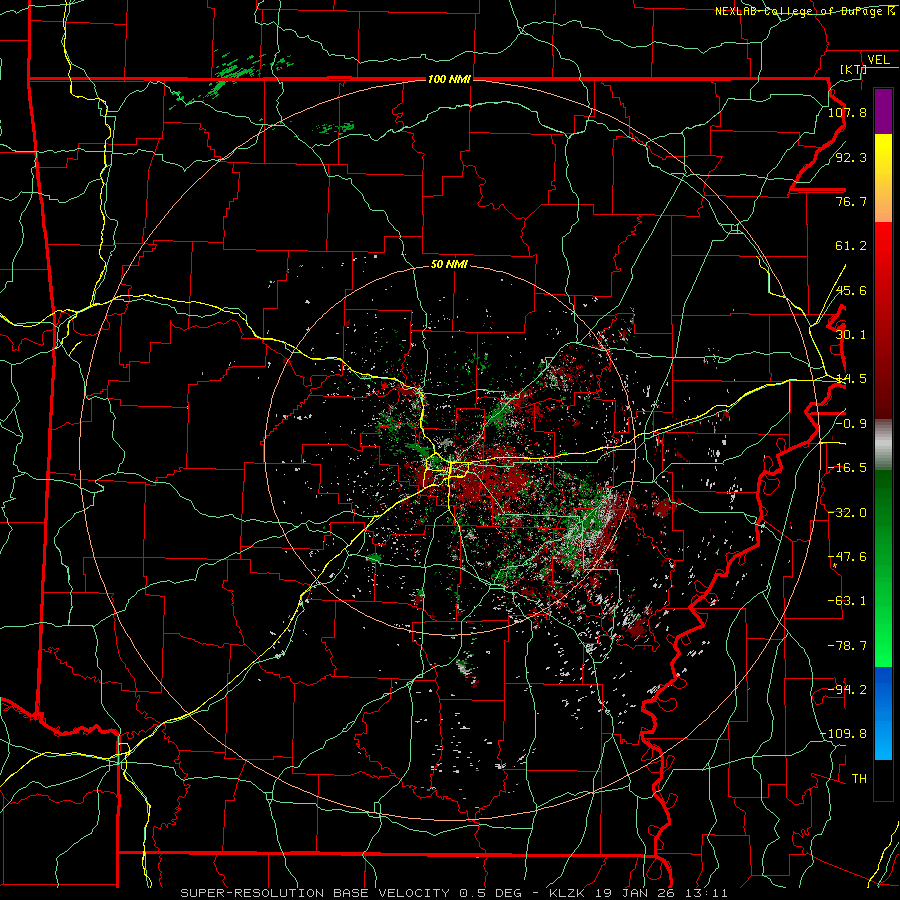Pick the gray near-zero segment of the color bar
The image size is (900, 900).
(883, 445)
